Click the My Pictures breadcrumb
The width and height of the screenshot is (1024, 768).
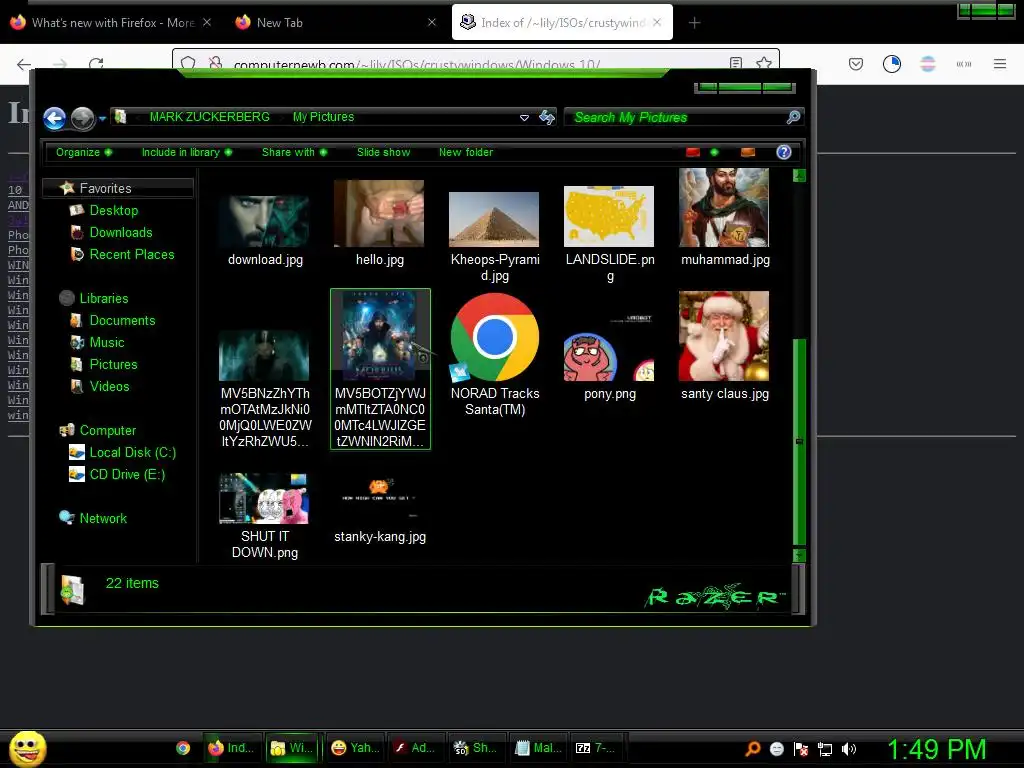point(323,117)
